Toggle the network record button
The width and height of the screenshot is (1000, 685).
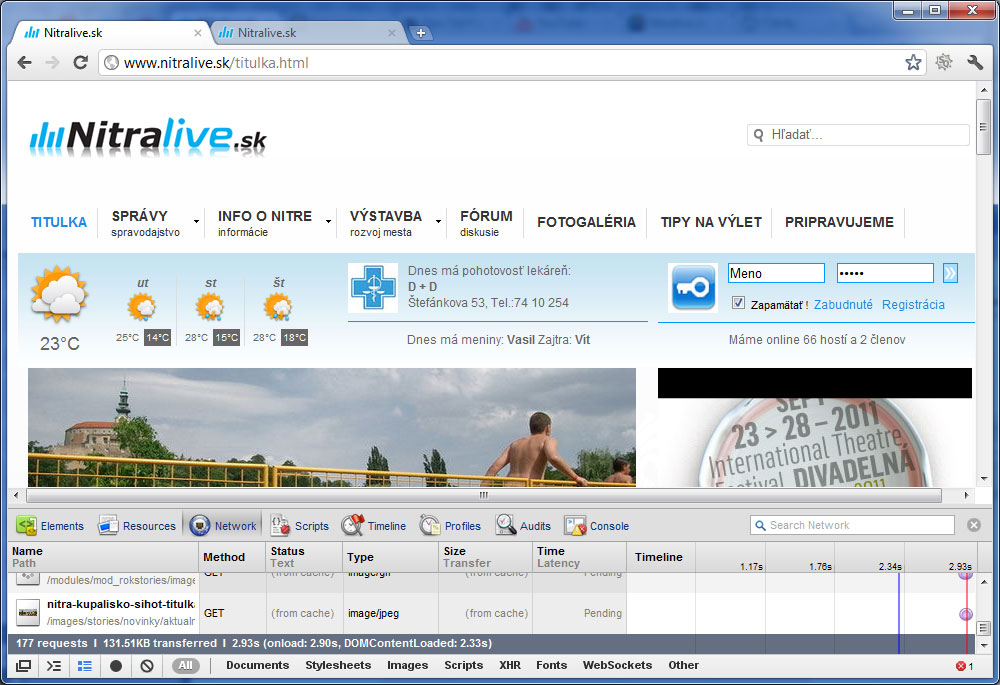click(116, 666)
